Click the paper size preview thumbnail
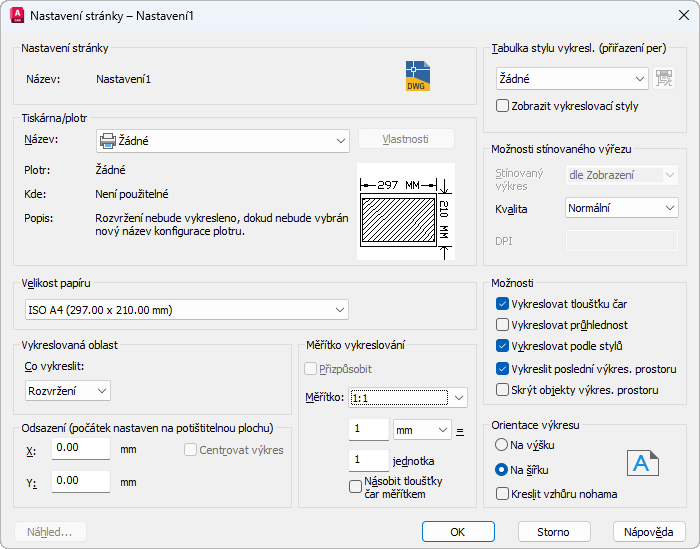The height and width of the screenshot is (549, 700). coord(405,212)
